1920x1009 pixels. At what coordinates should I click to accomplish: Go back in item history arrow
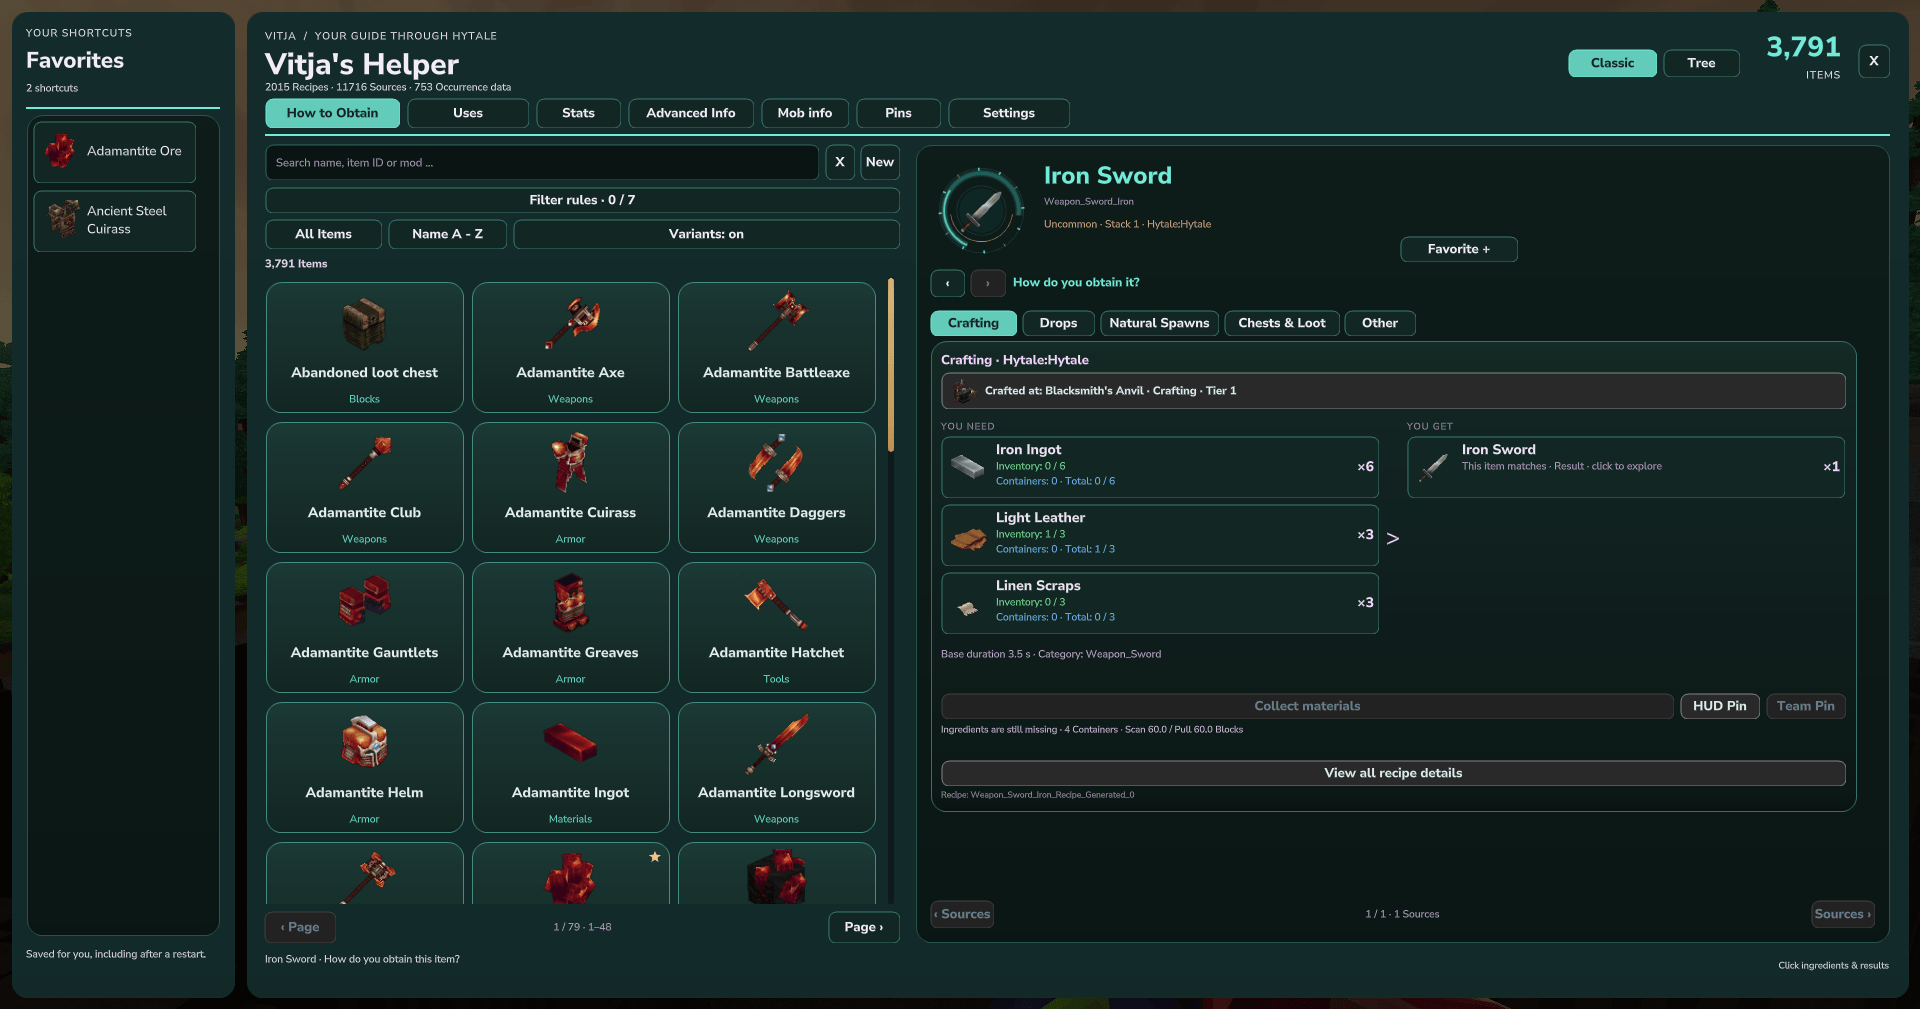pyautogui.click(x=947, y=283)
